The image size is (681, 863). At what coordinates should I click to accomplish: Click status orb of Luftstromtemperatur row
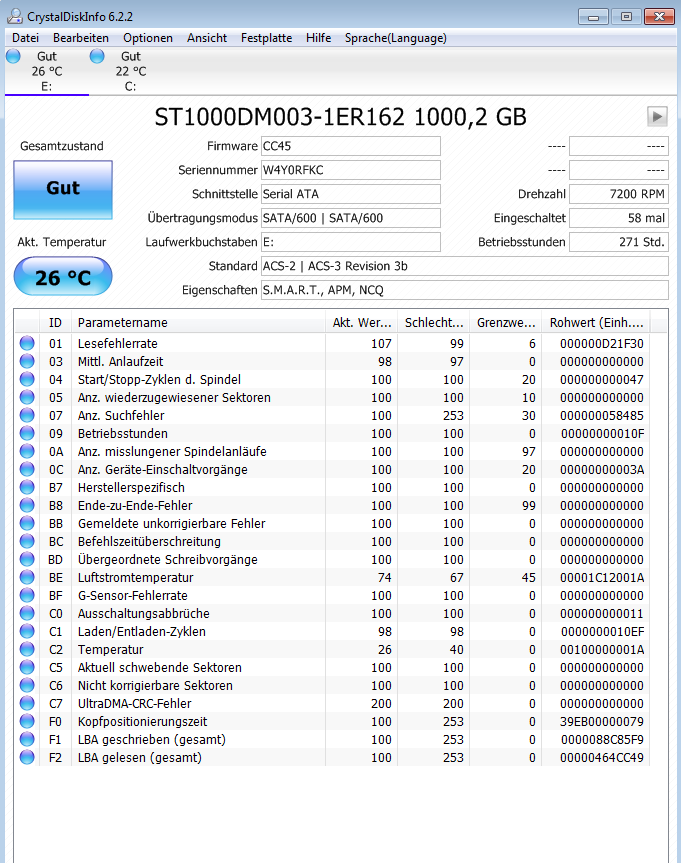[x=27, y=577]
